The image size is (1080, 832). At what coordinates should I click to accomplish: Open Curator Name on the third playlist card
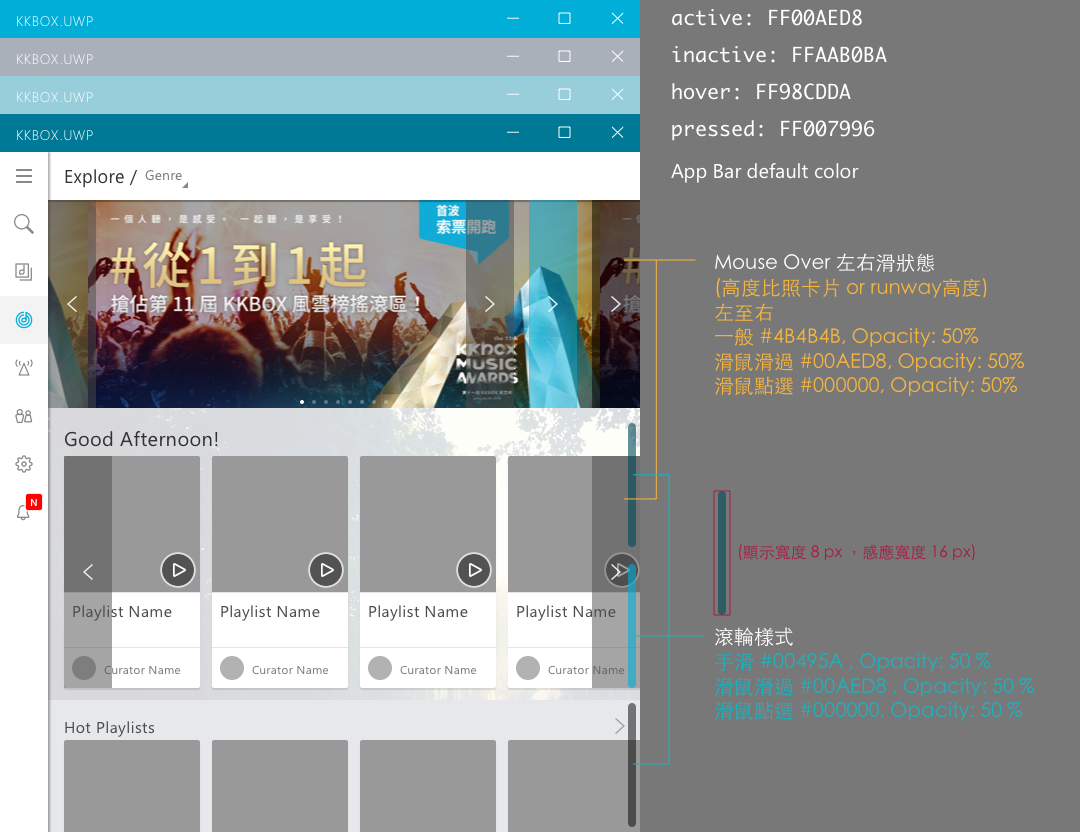(x=438, y=669)
